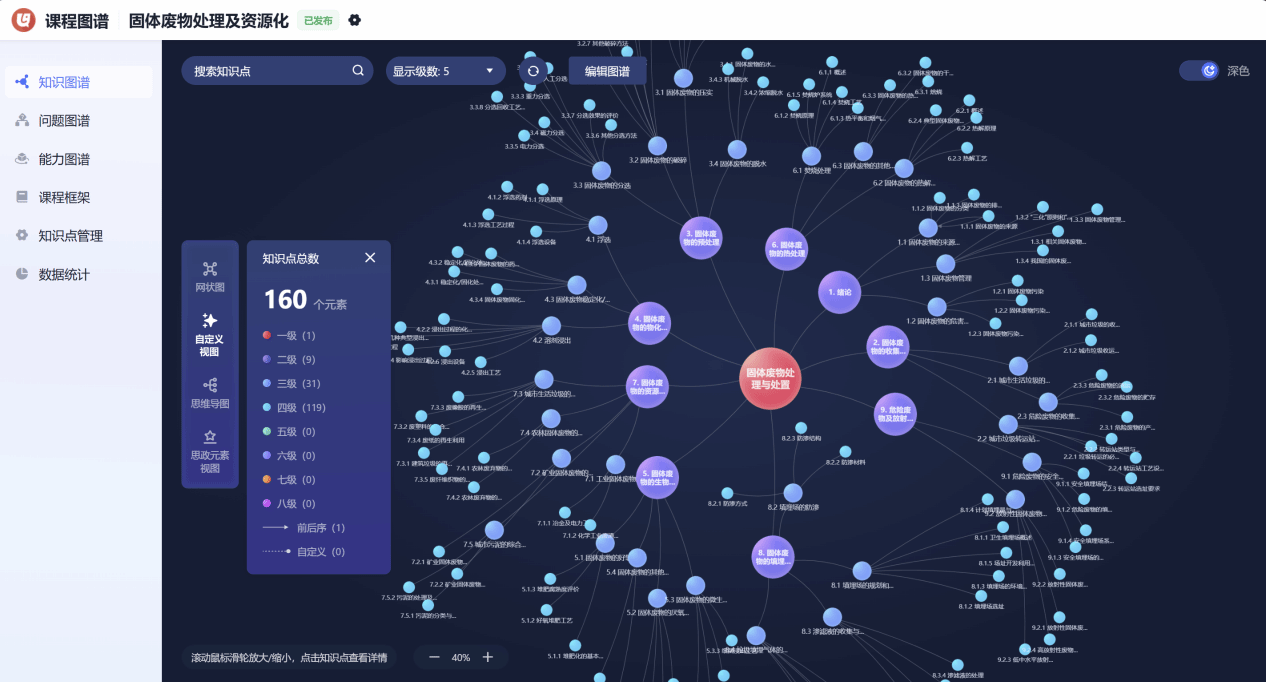Toggle the 深色 dark mode switch
1266x682 pixels.
tap(1199, 71)
